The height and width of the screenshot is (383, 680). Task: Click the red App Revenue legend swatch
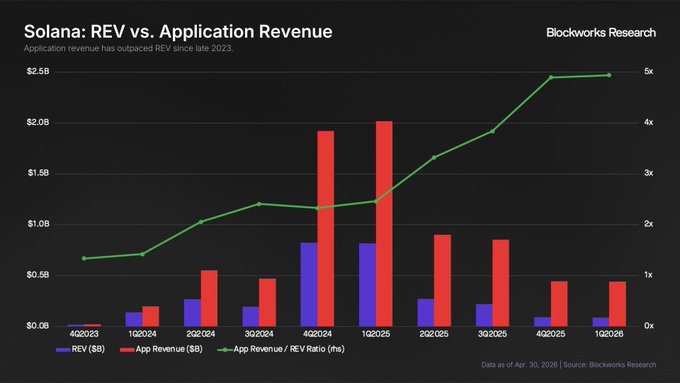[127, 350]
